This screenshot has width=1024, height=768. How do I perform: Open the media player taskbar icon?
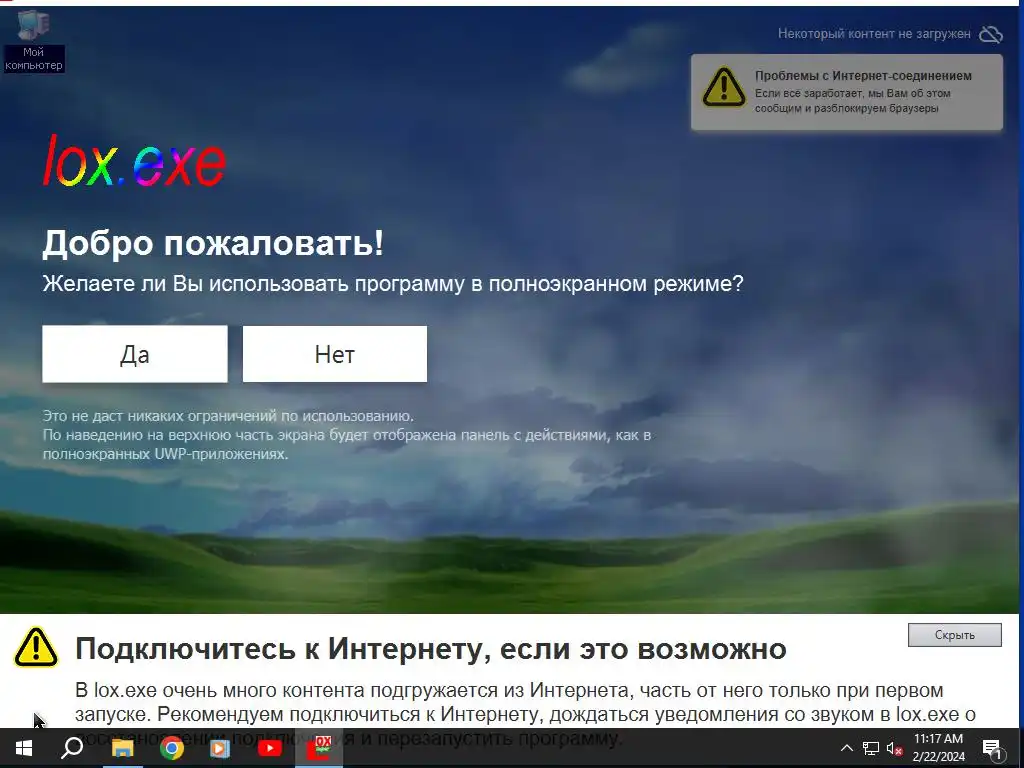click(220, 748)
